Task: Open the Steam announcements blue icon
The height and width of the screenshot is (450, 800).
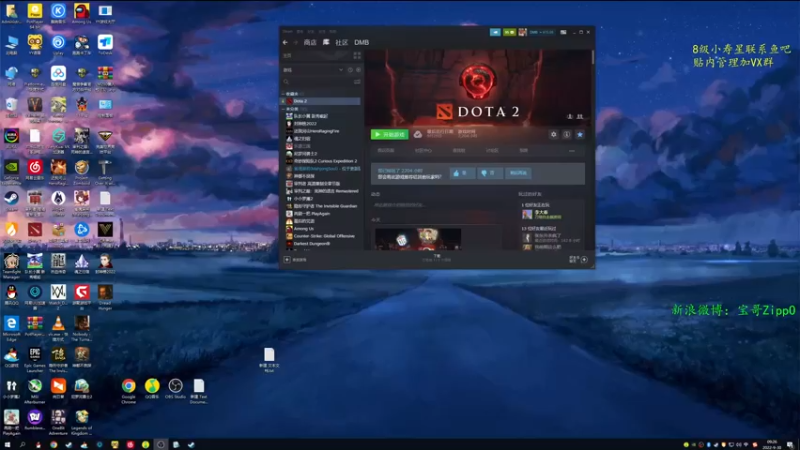Action: 495,32
